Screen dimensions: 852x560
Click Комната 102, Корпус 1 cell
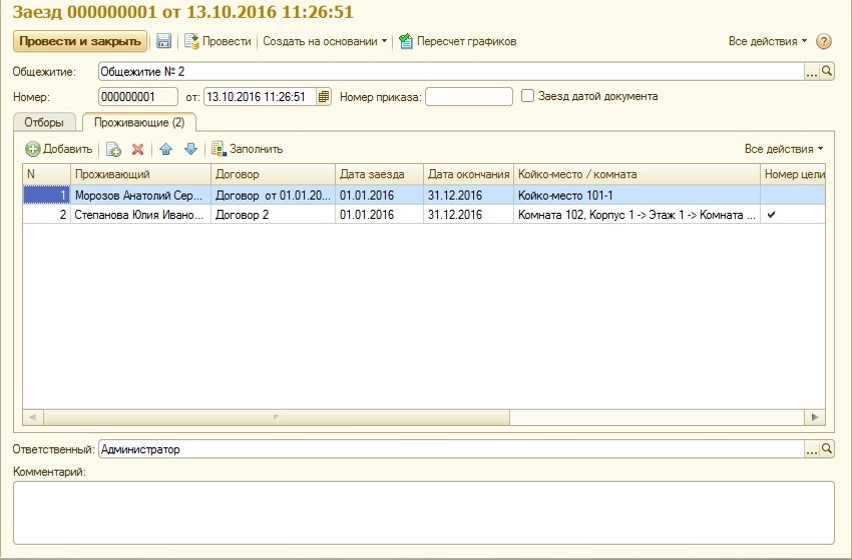[637, 215]
